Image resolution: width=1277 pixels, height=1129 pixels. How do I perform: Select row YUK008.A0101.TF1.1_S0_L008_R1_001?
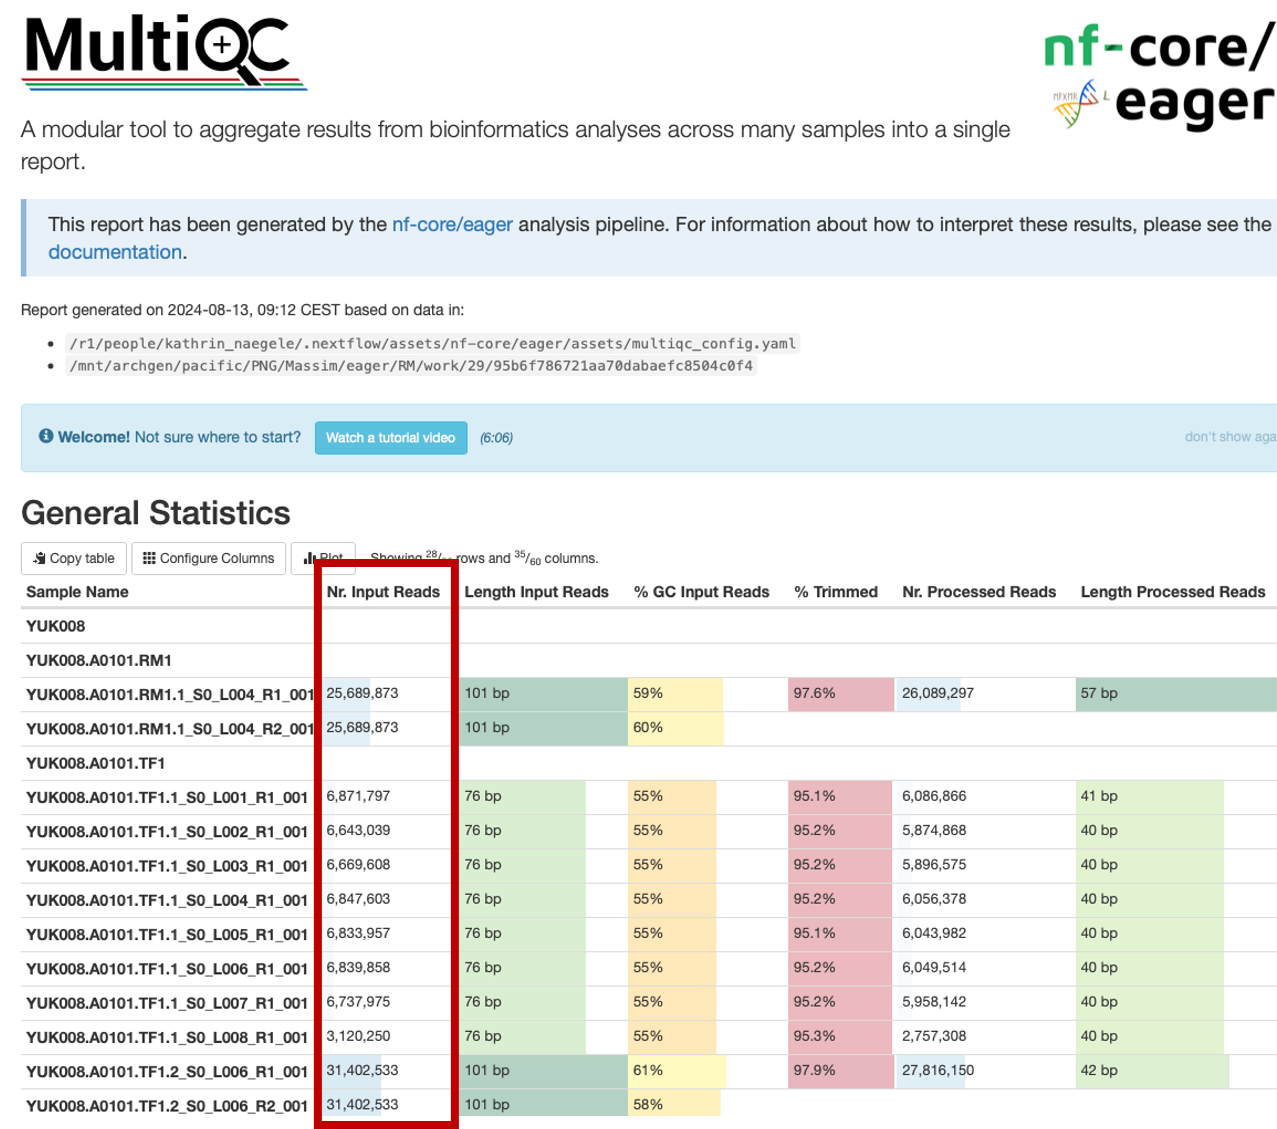coord(167,1037)
